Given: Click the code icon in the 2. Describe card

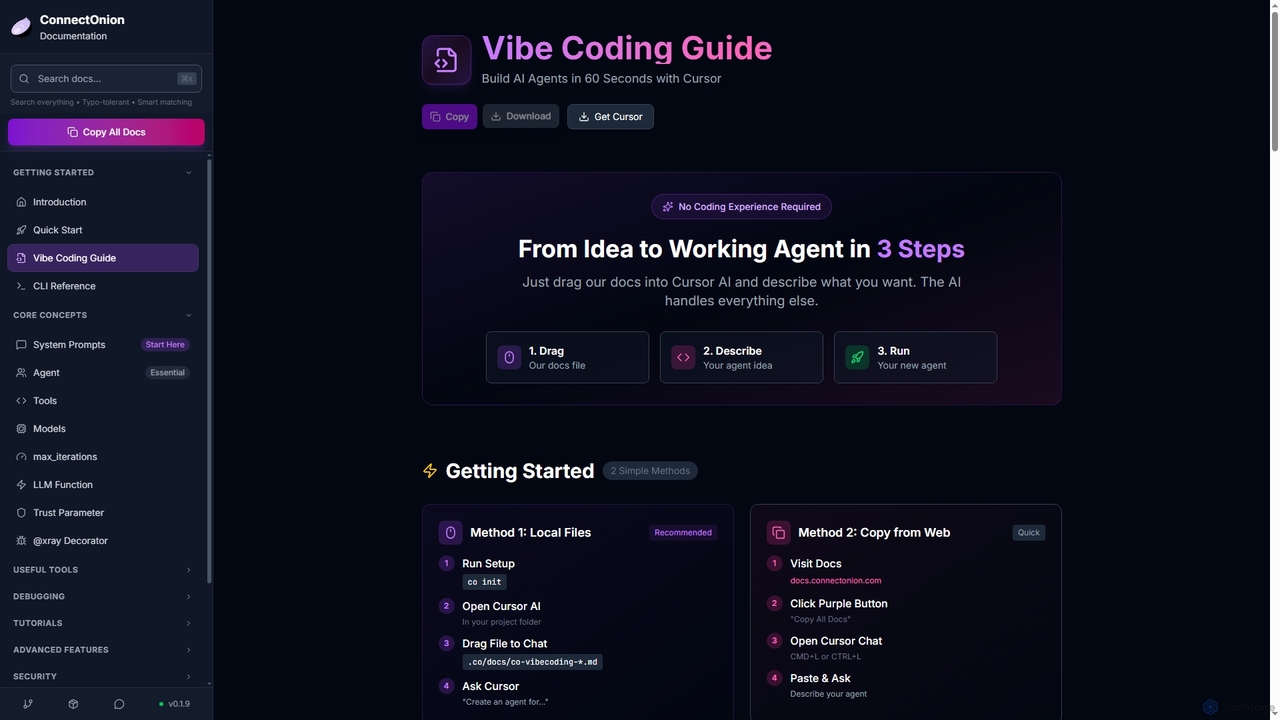Looking at the screenshot, I should [683, 357].
